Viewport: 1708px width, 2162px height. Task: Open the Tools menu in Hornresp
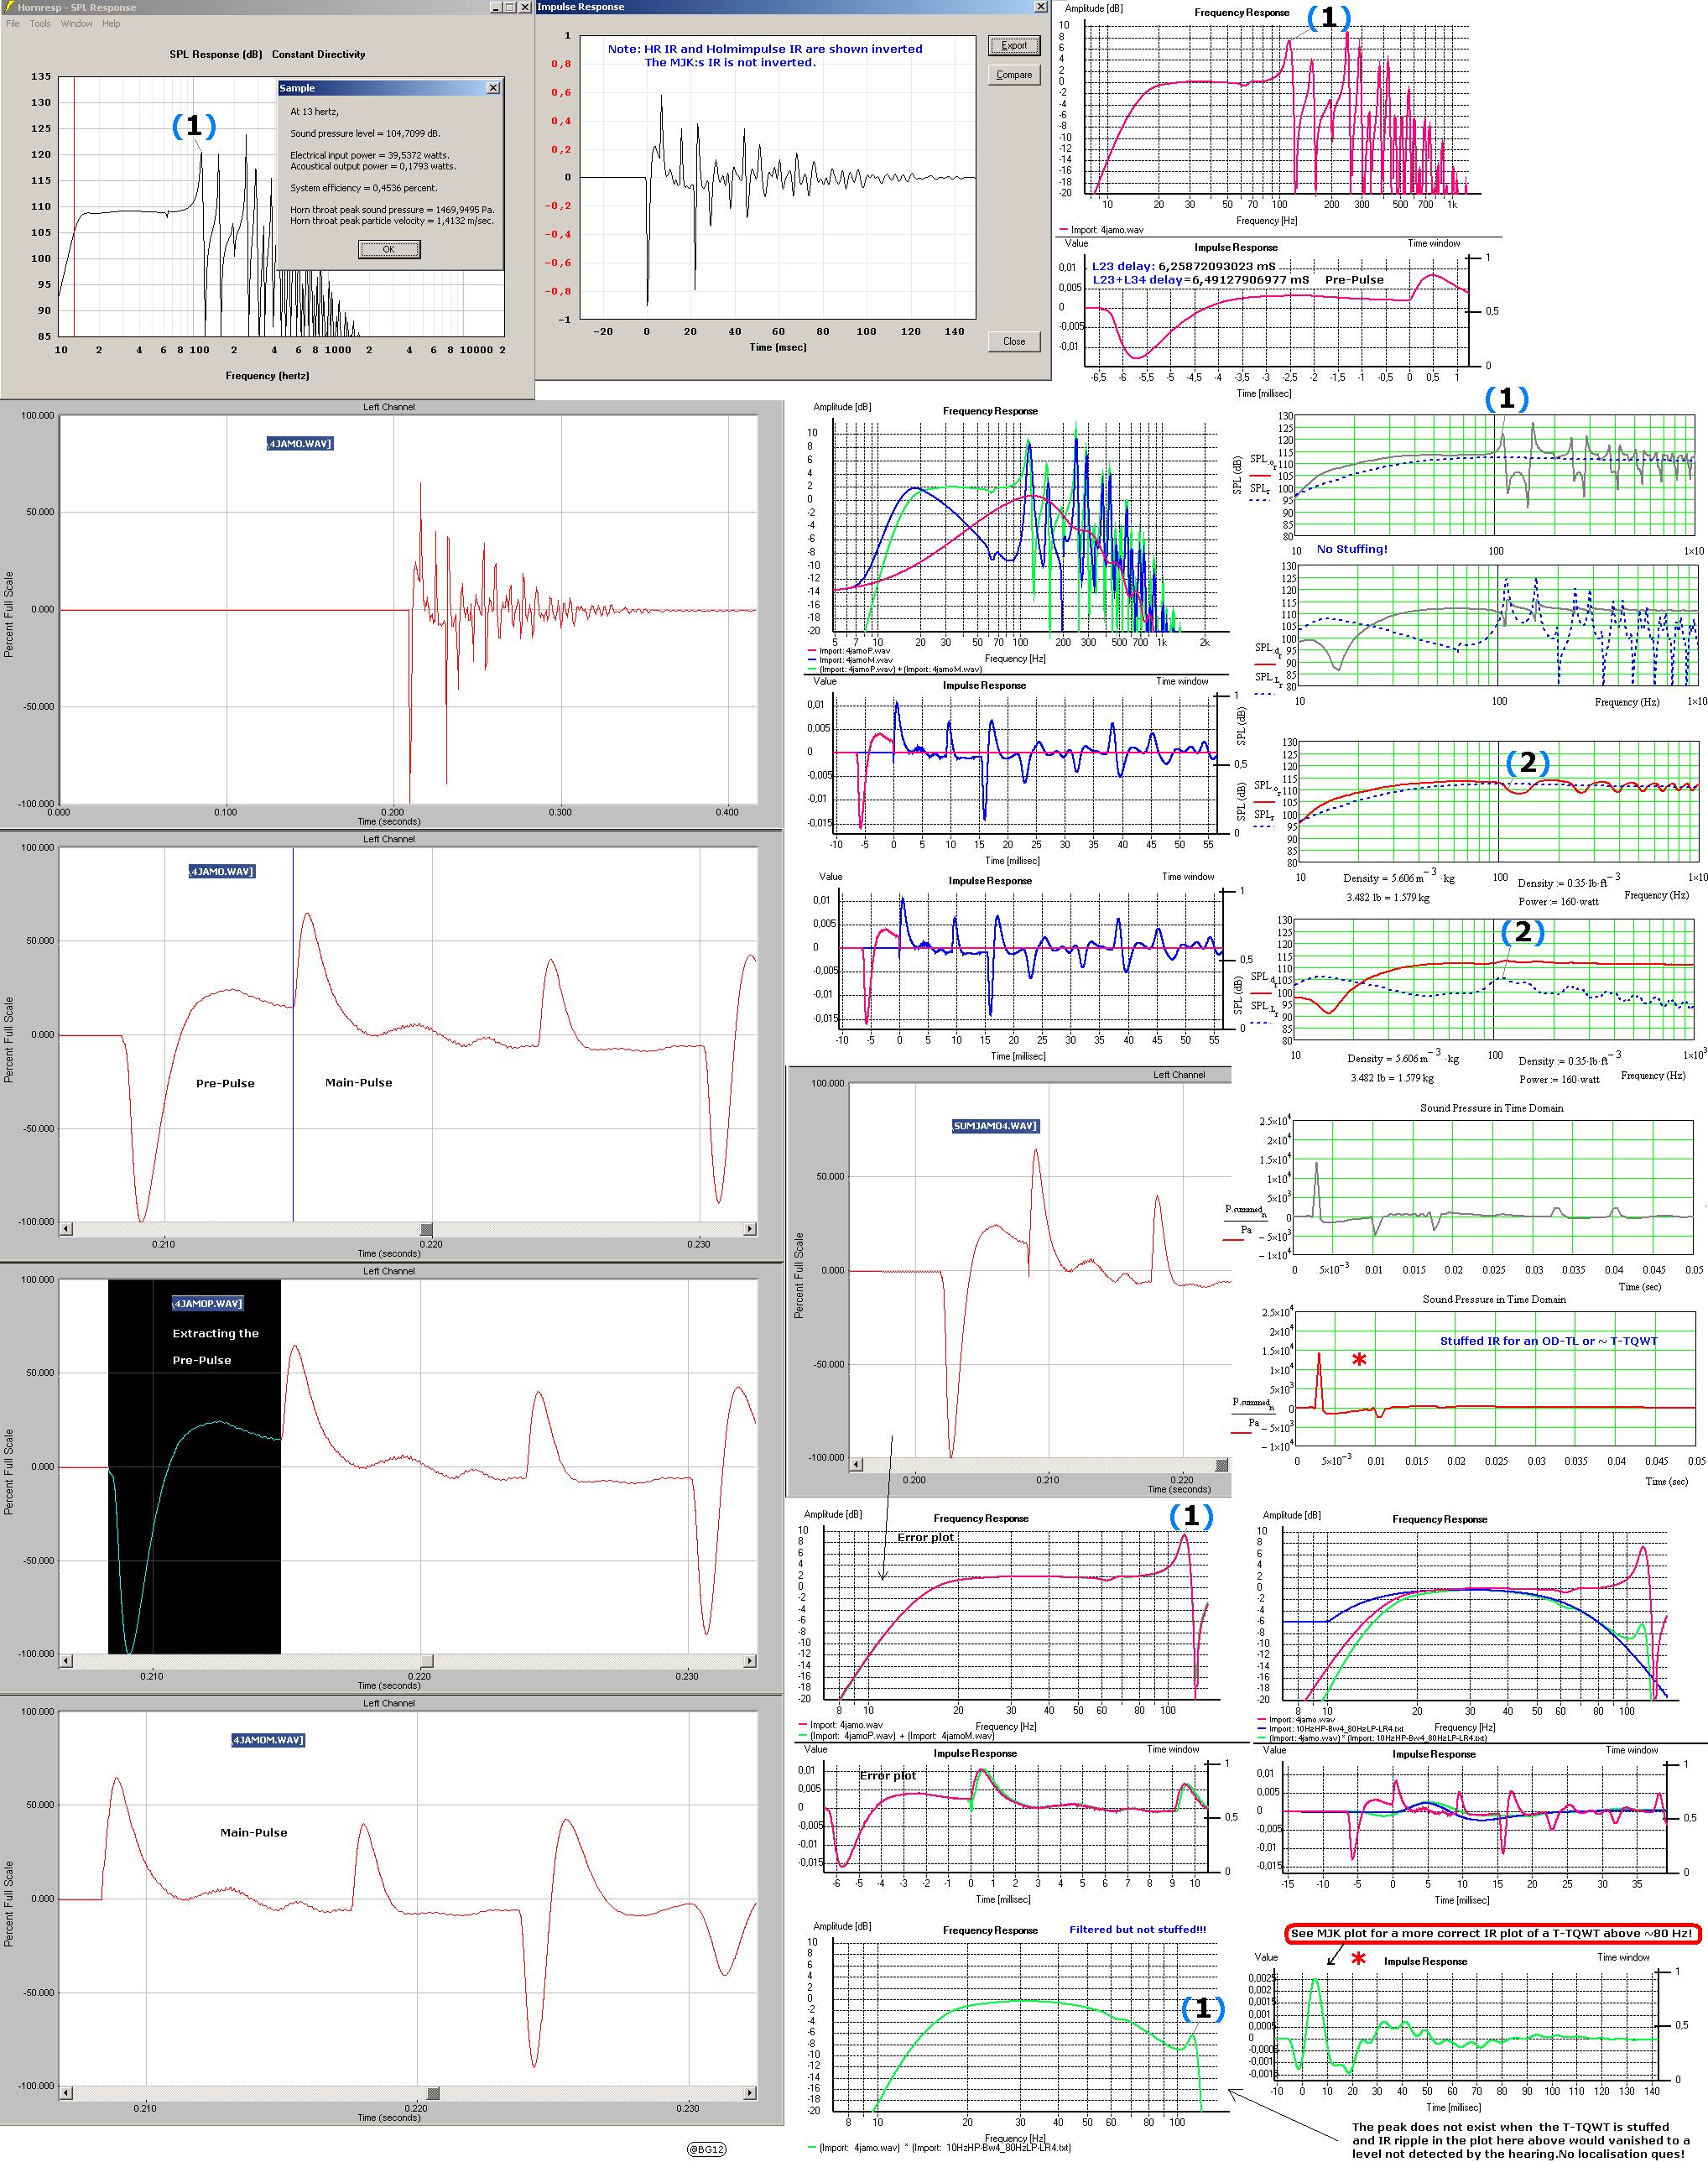(40, 23)
